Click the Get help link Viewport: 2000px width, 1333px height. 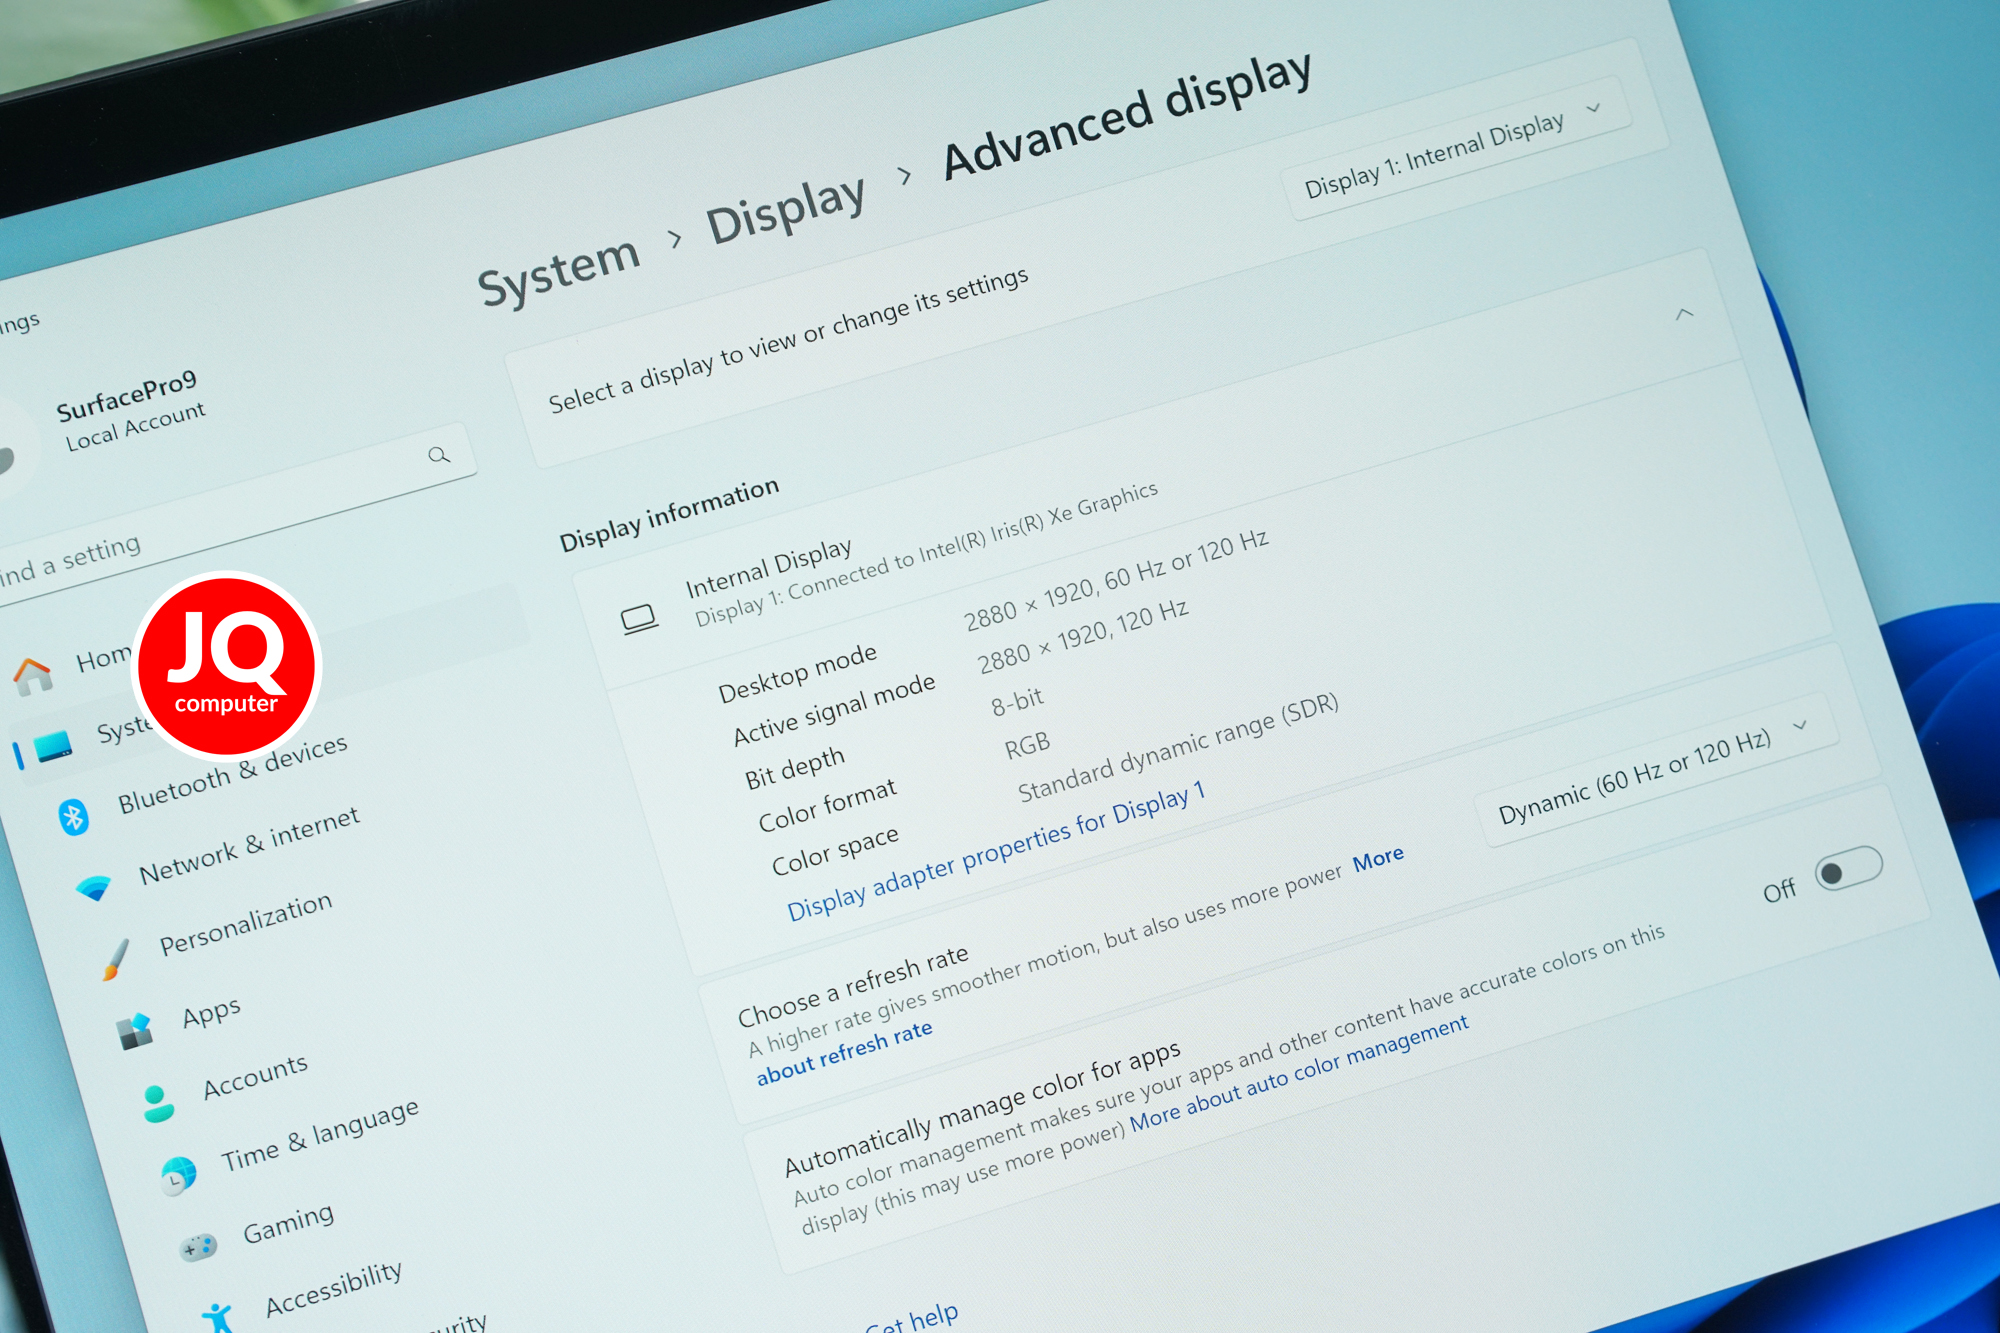tap(912, 1319)
